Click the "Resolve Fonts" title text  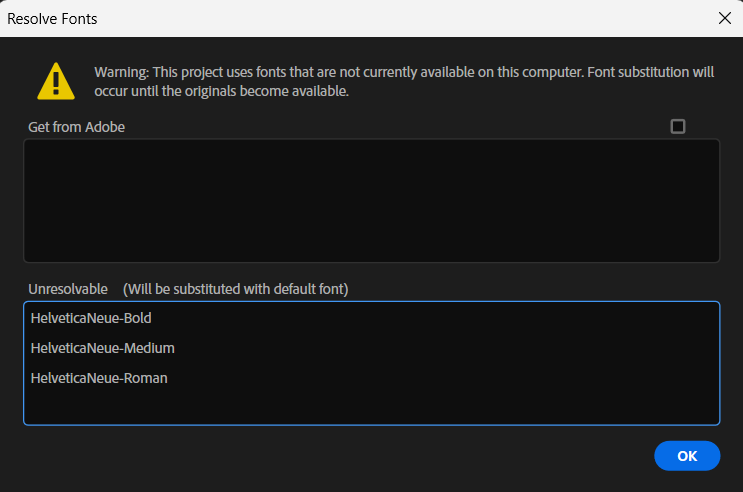click(x=52, y=18)
